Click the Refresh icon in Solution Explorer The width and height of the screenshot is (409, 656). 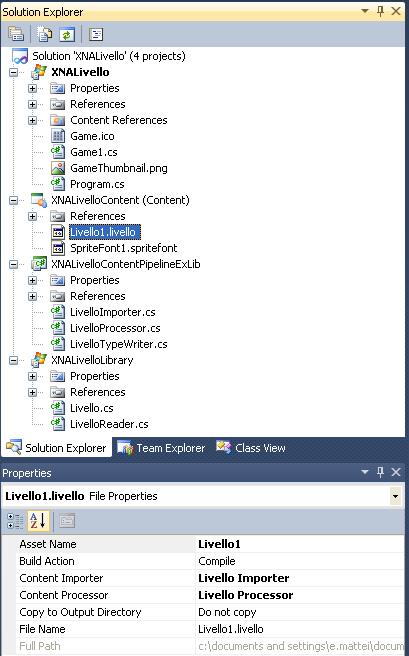coord(67,34)
